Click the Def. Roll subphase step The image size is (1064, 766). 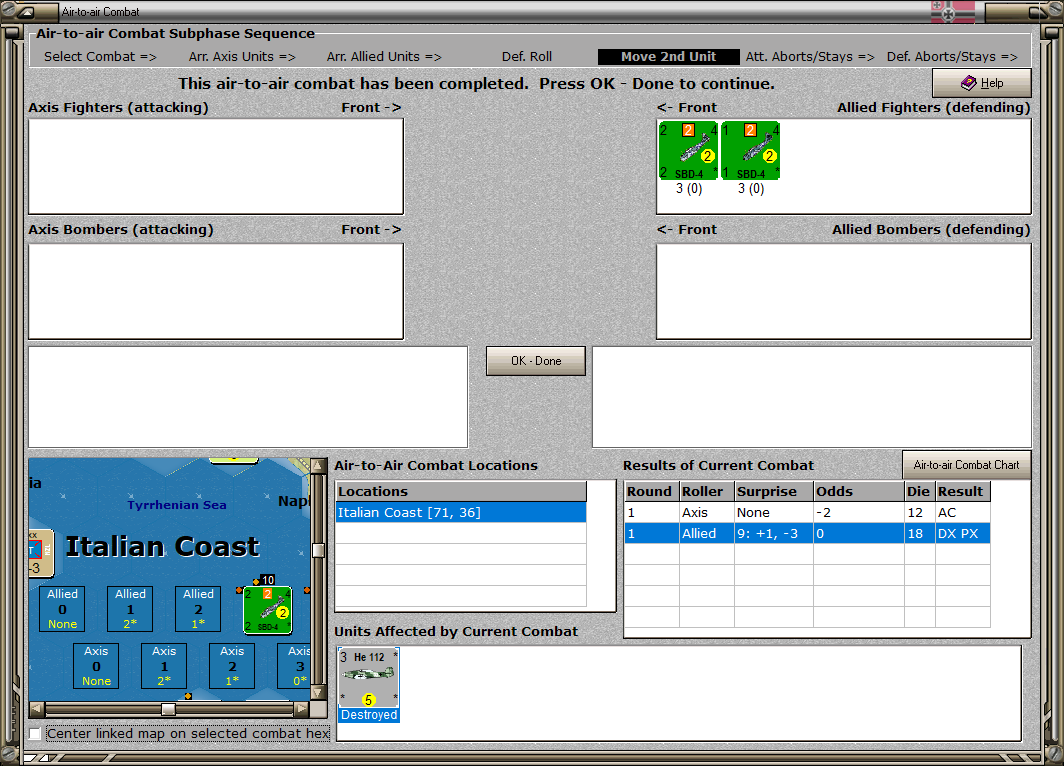point(527,57)
